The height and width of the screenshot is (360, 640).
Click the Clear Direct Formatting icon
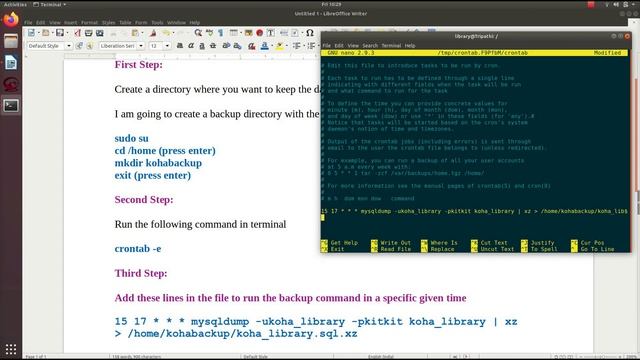(x=251, y=46)
